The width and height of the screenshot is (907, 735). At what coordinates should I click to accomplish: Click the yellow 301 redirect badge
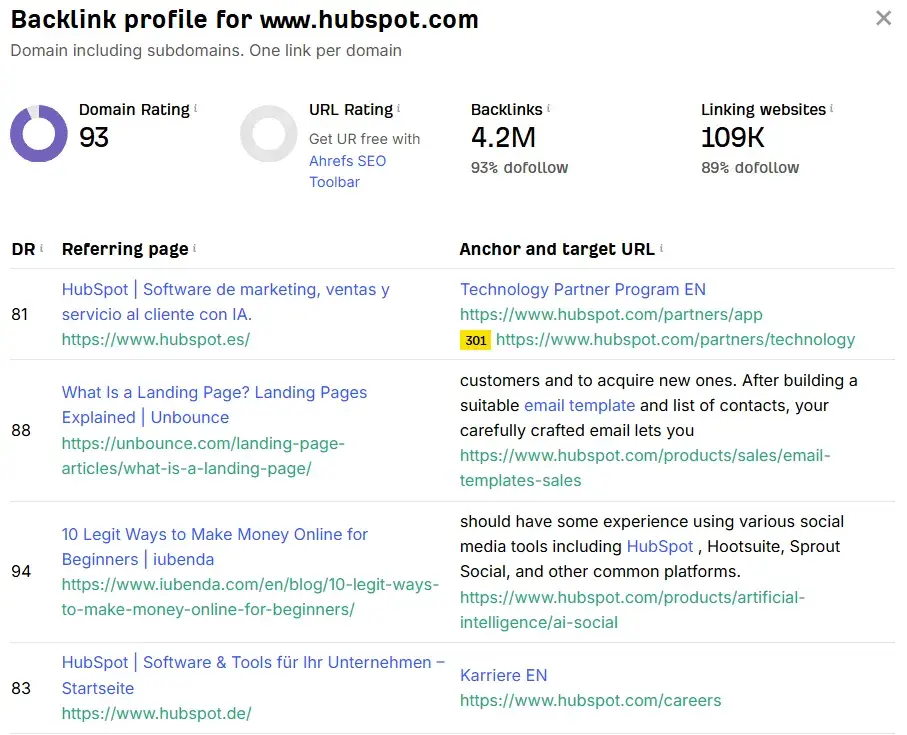tap(475, 340)
